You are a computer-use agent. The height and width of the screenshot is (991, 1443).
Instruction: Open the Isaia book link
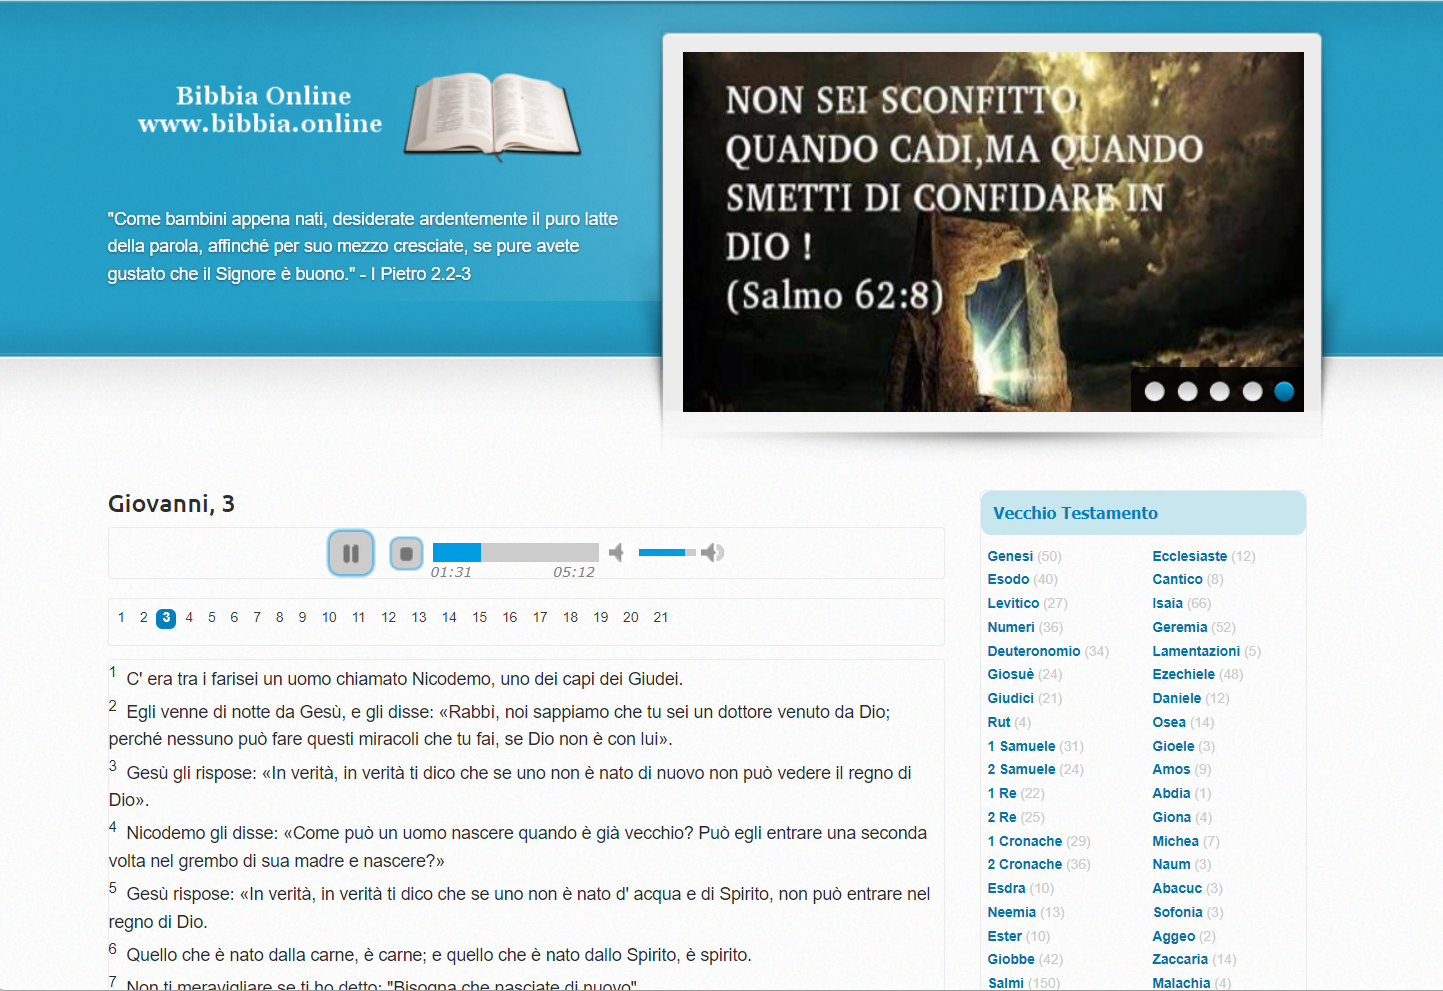pos(1167,603)
